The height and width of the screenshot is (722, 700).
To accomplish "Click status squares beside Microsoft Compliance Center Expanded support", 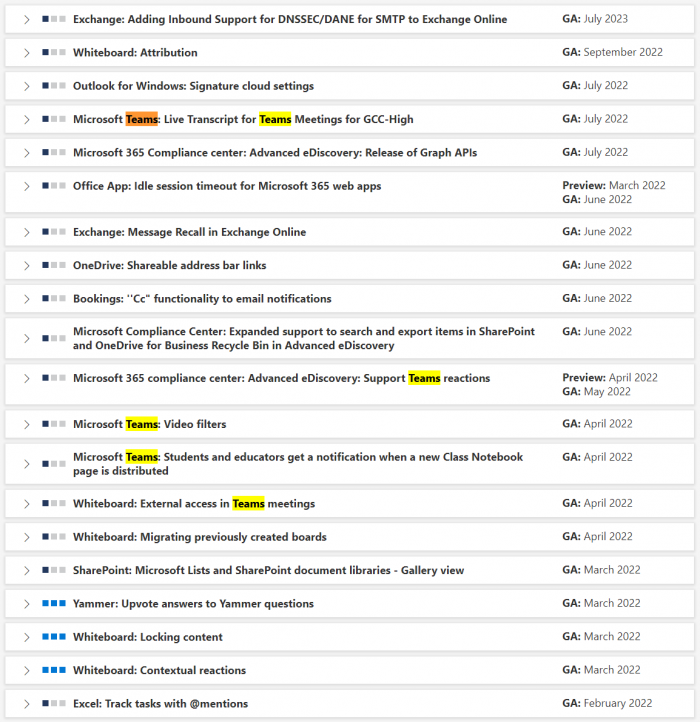I will [54, 338].
